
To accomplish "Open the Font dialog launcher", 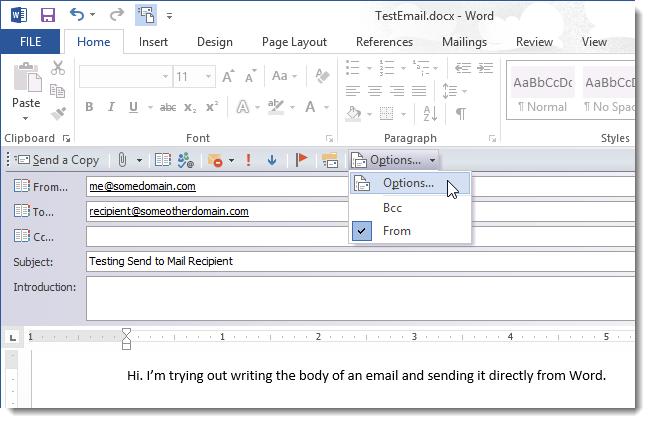I will point(330,139).
